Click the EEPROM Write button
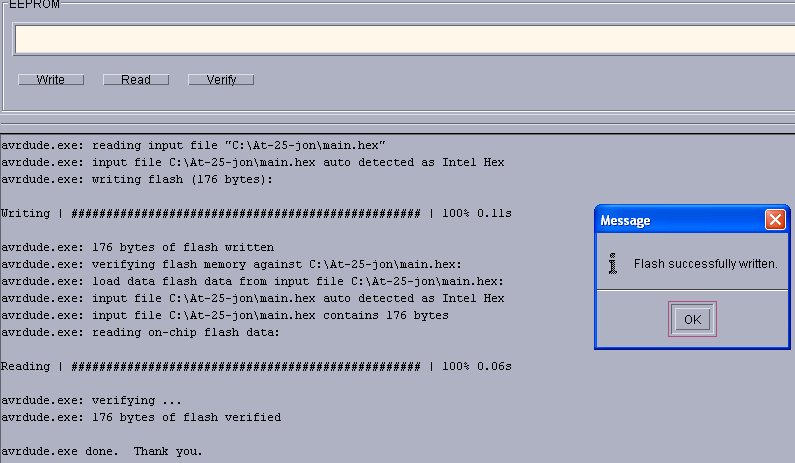The image size is (795, 463). point(51,80)
